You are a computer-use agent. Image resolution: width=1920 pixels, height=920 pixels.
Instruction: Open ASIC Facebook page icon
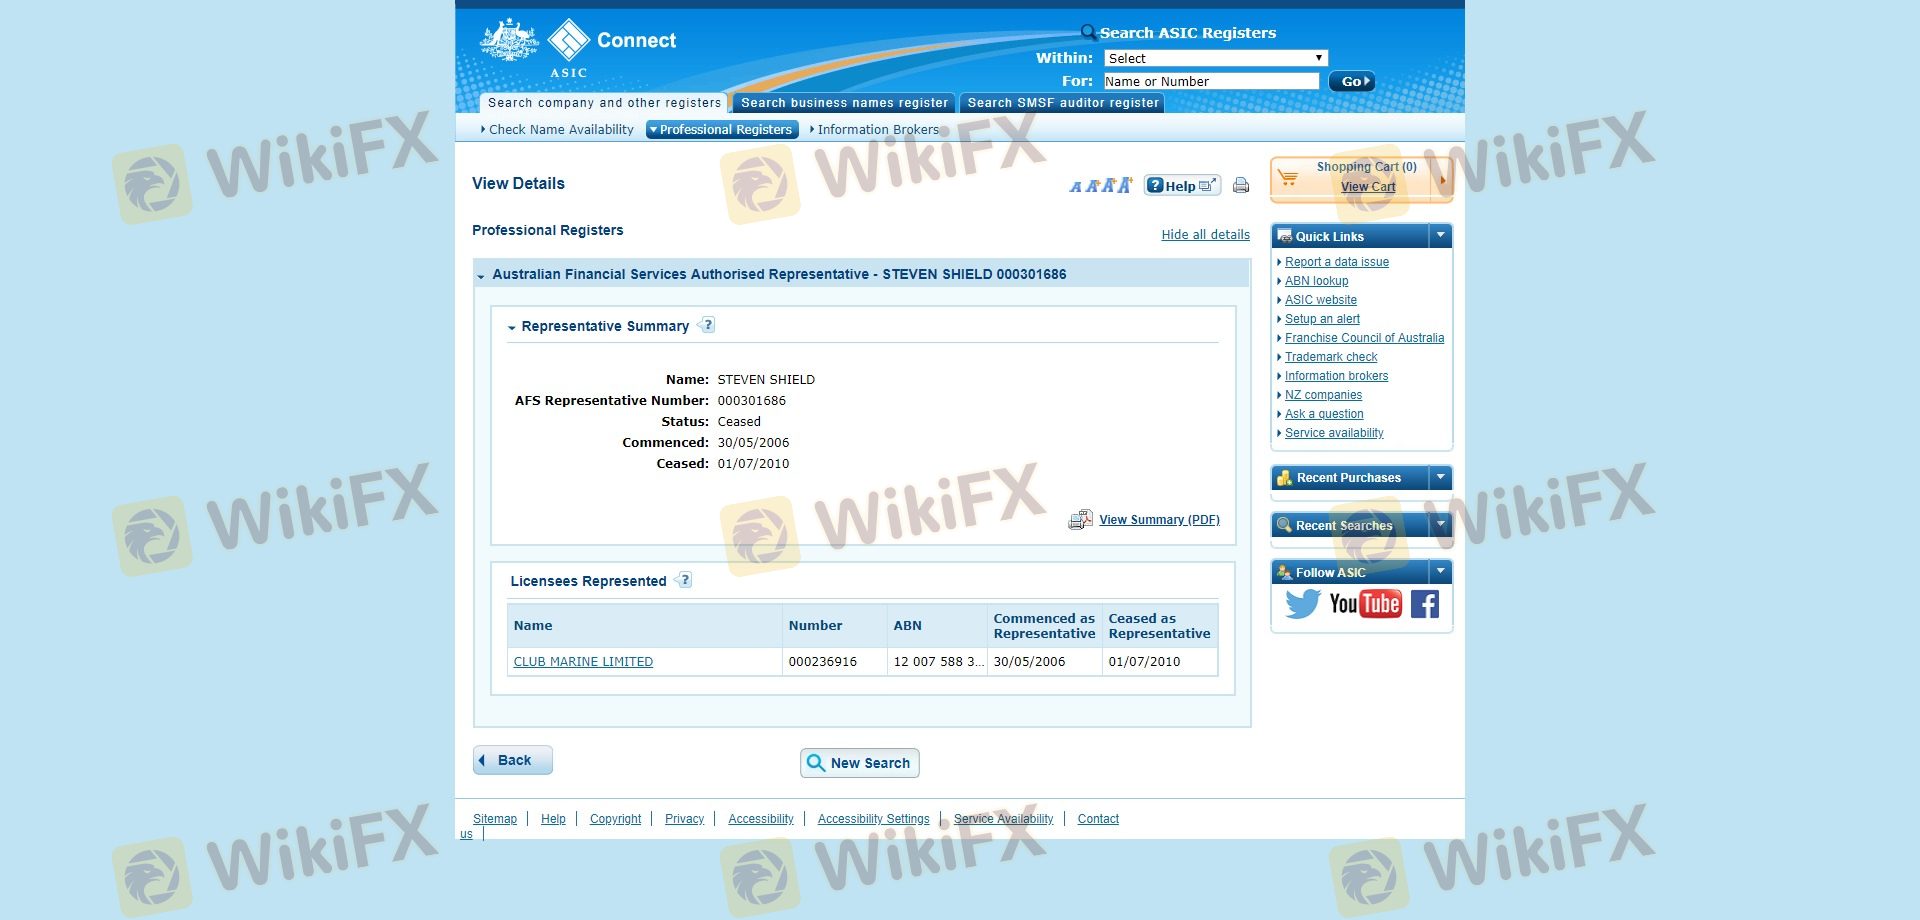coord(1425,604)
